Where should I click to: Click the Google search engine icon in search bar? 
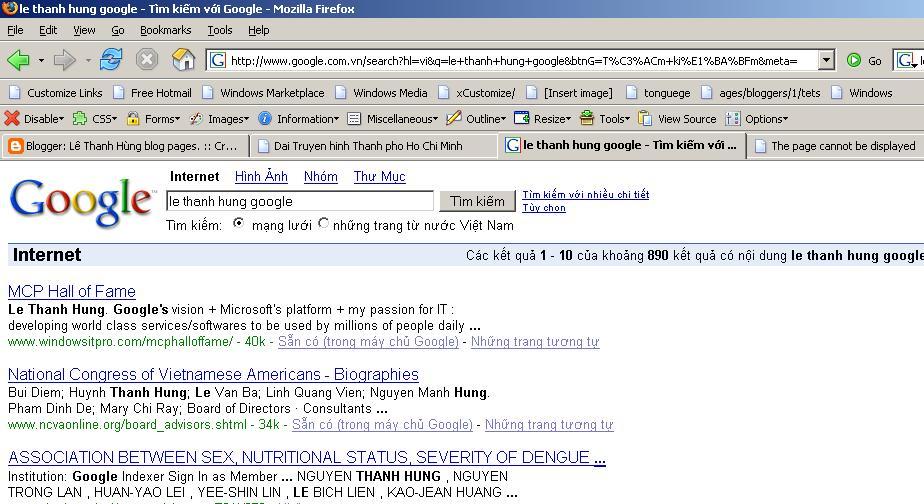(904, 60)
